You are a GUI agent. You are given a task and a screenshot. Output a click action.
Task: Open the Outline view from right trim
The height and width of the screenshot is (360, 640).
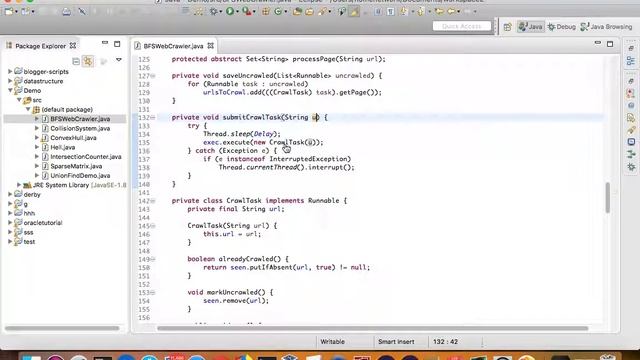[631, 61]
